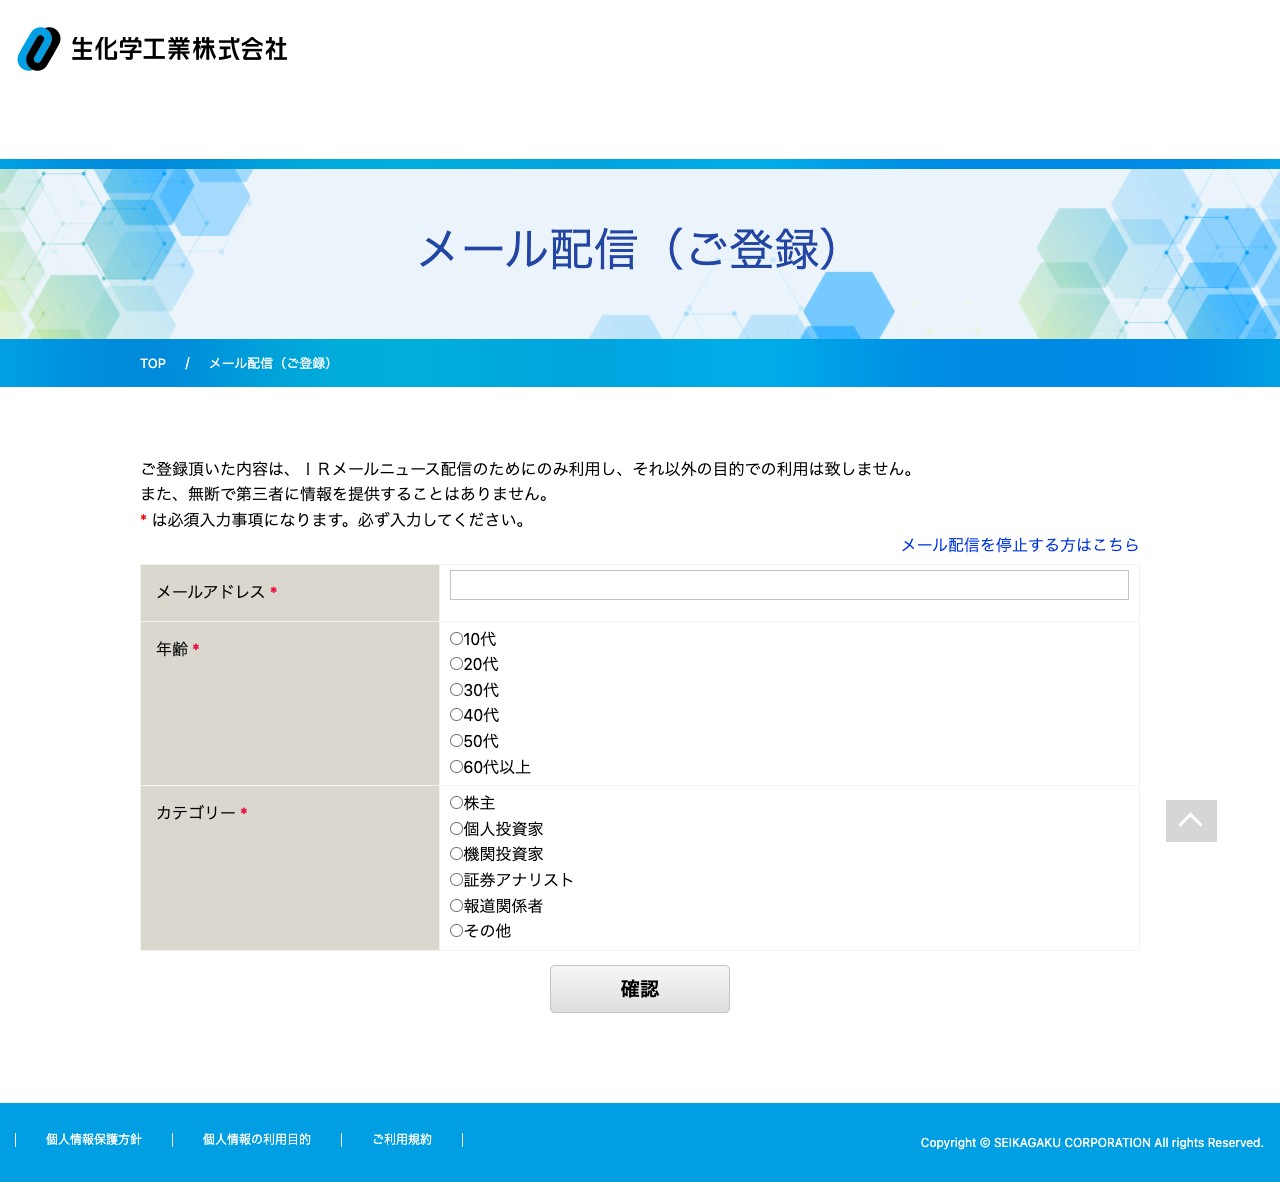Click the Seikagaku company logo
The image size is (1280, 1182).
tap(152, 49)
